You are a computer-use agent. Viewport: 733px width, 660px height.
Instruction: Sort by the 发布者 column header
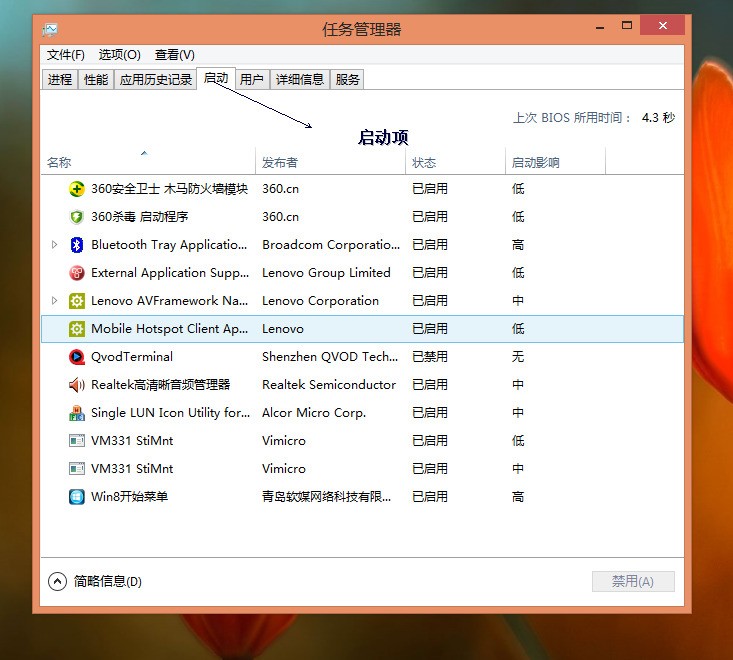point(331,162)
